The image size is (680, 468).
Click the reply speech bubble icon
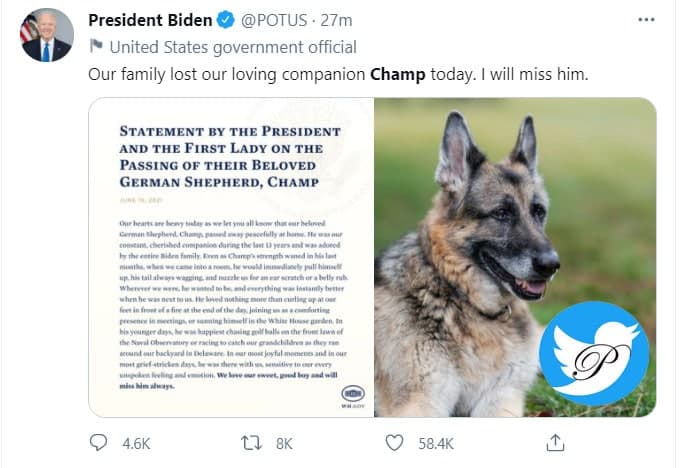coord(98,442)
